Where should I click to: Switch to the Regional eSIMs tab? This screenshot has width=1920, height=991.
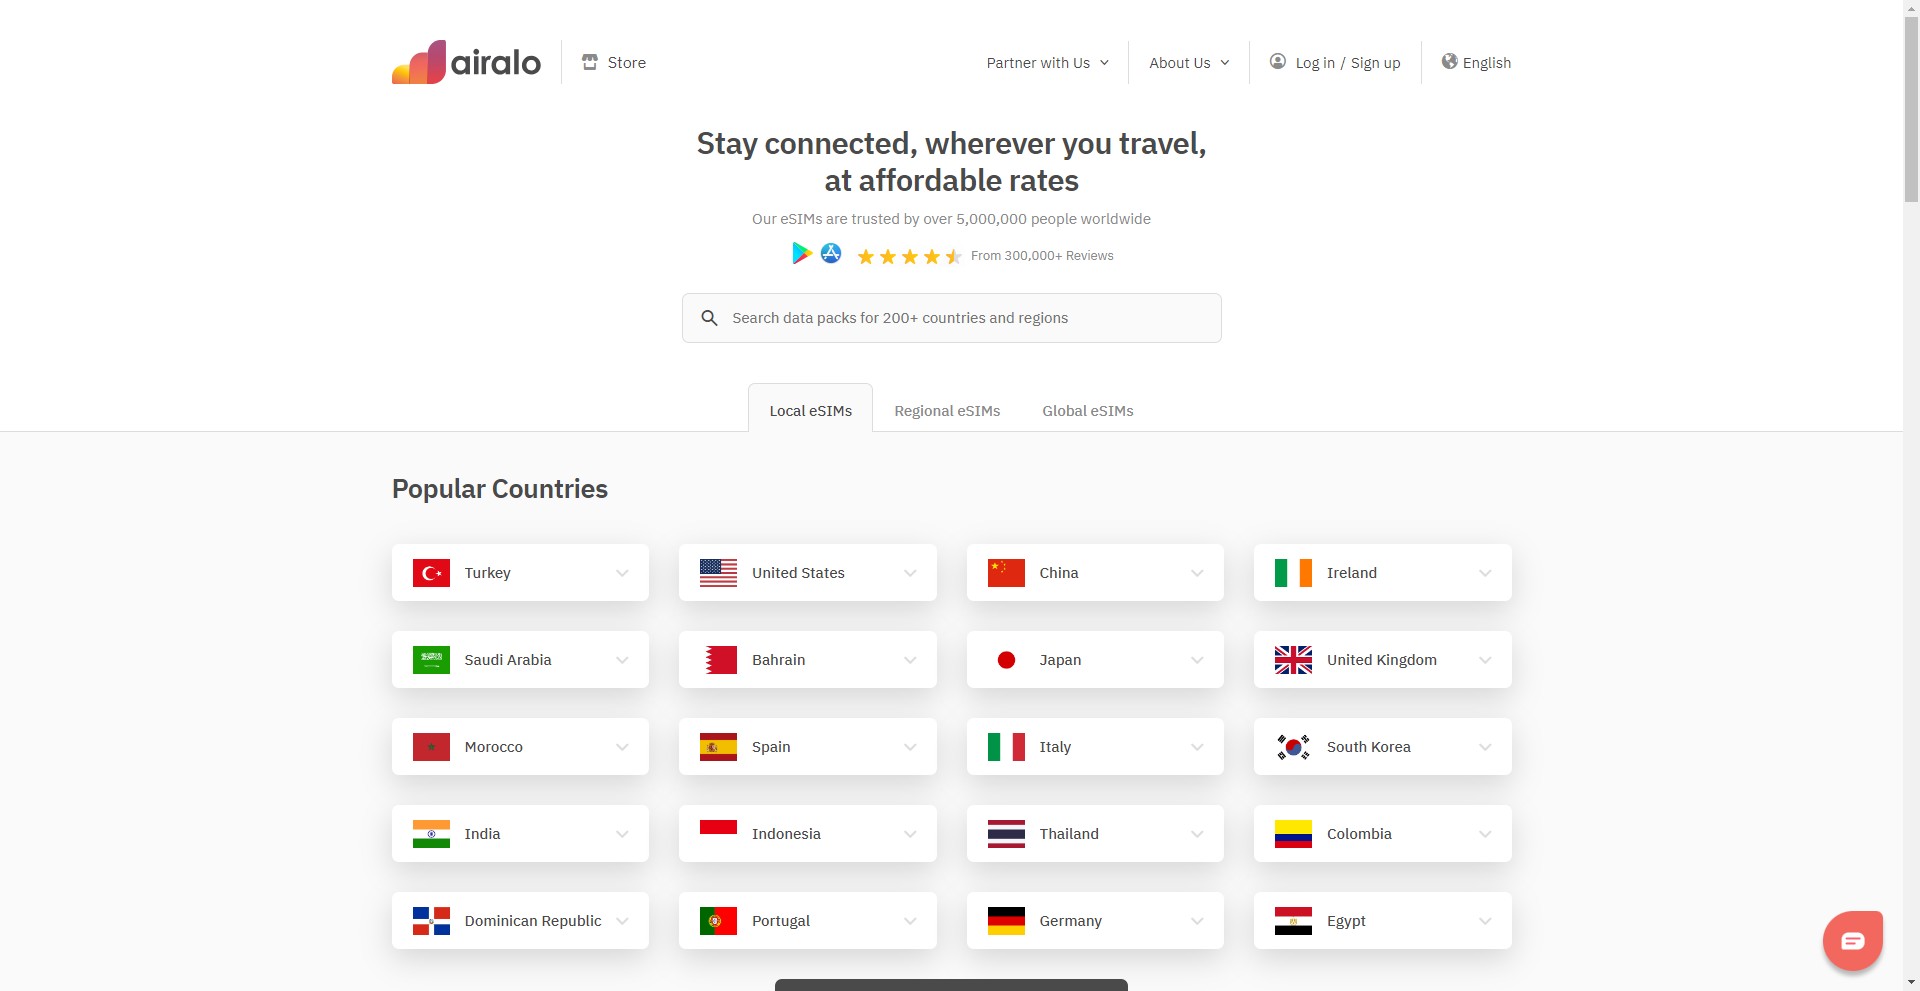[947, 411]
